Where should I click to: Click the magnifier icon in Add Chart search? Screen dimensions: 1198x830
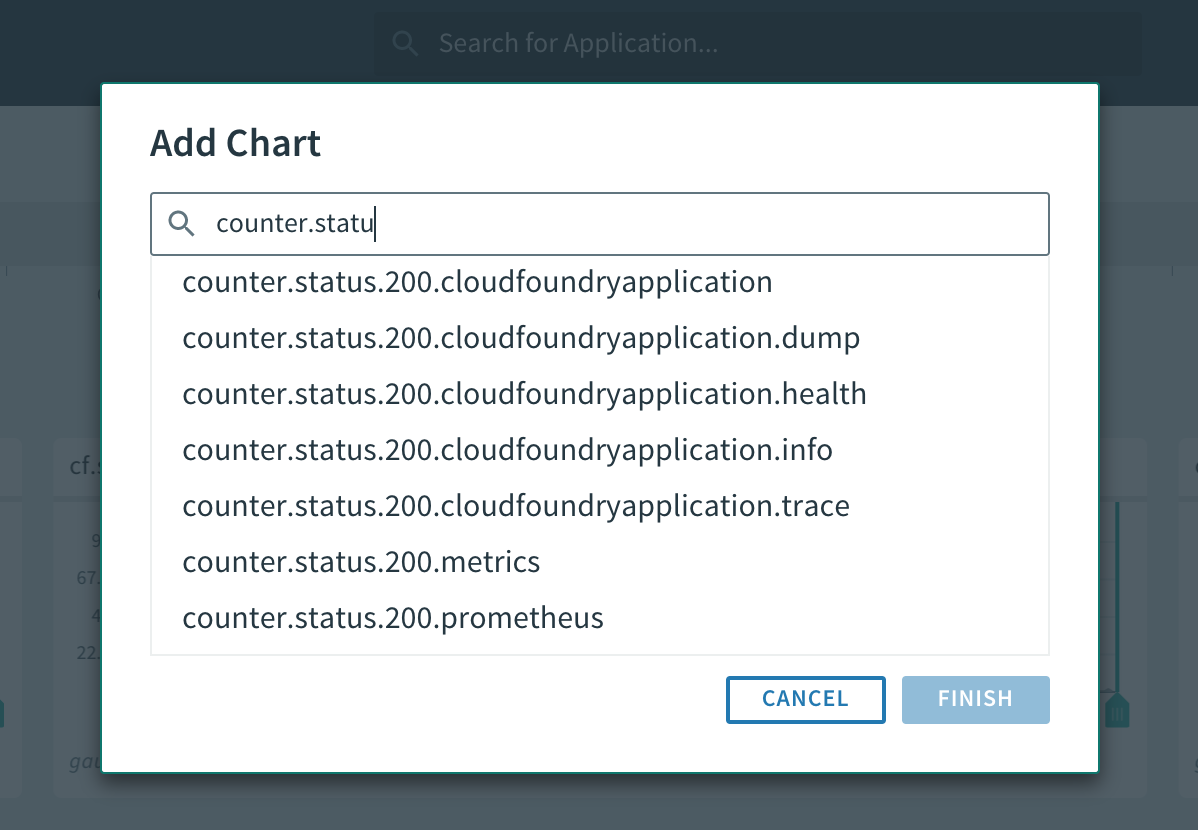[181, 224]
